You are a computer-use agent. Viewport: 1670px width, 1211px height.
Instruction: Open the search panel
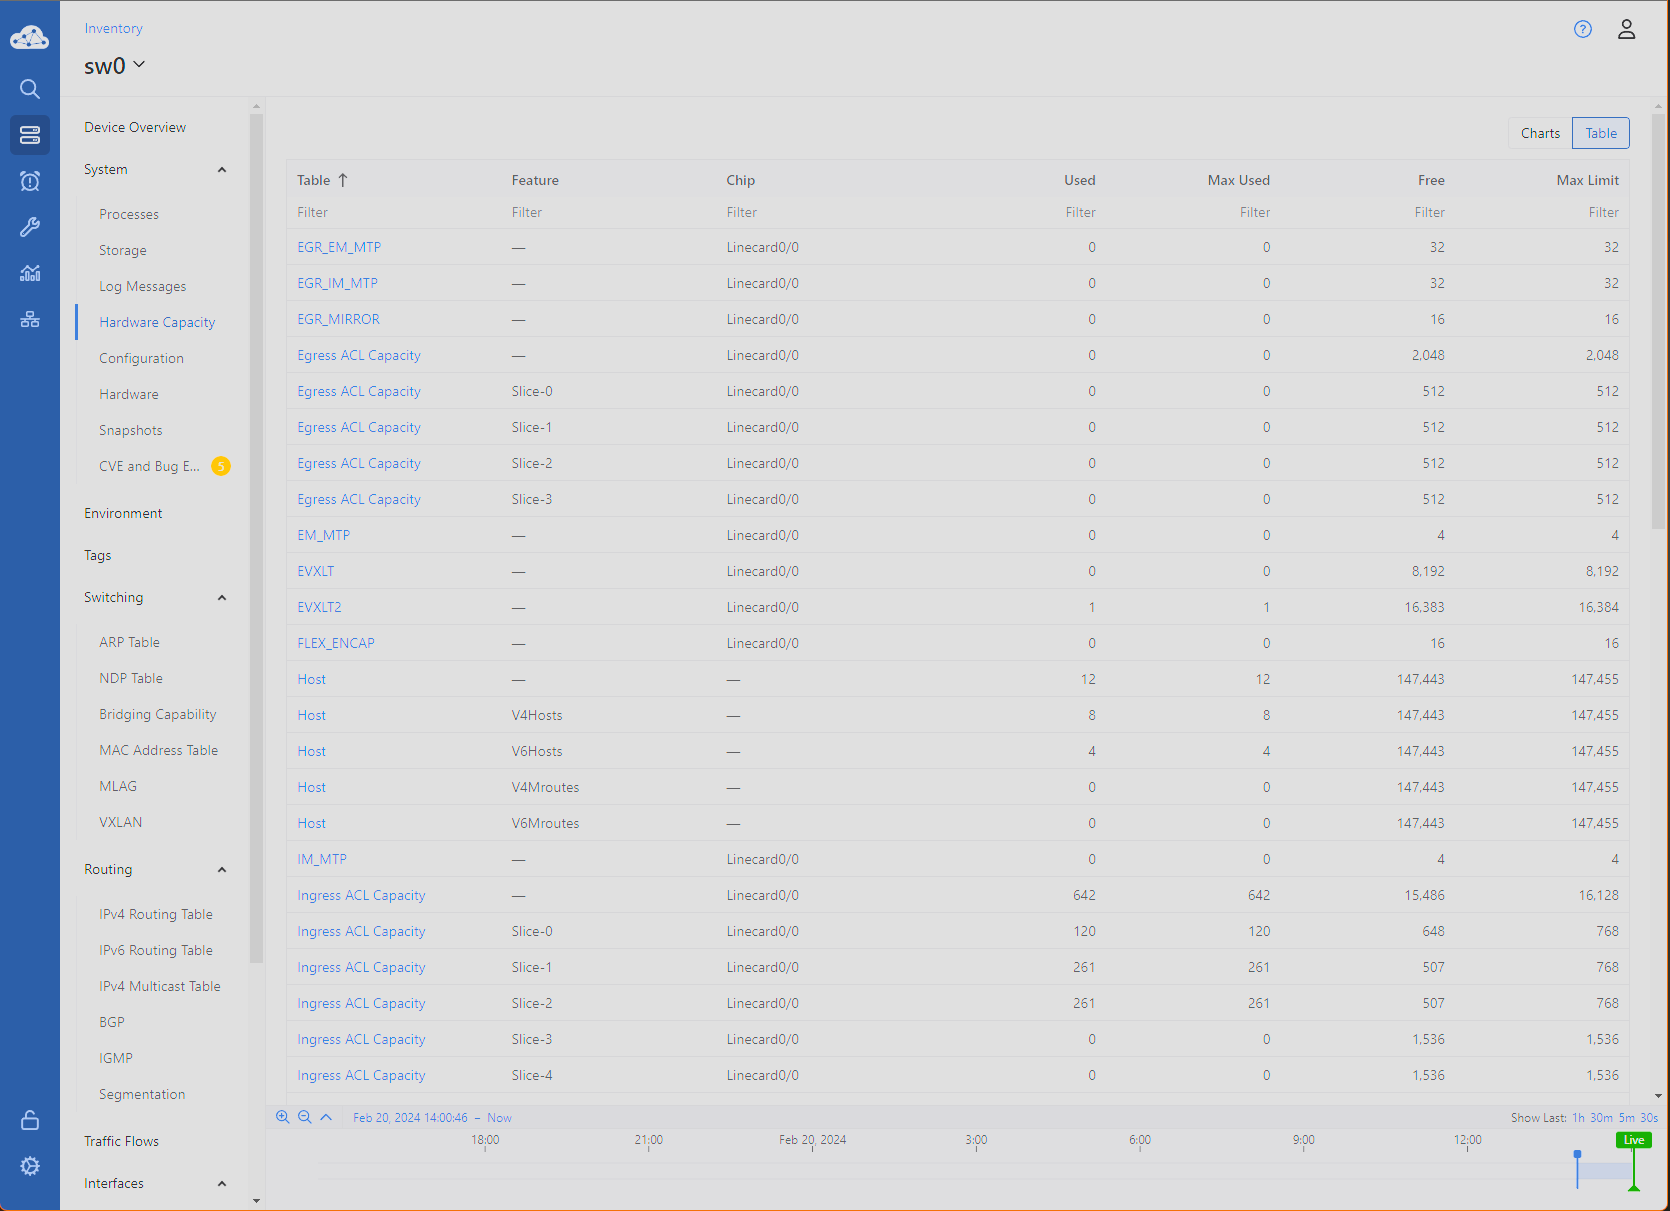pos(30,88)
